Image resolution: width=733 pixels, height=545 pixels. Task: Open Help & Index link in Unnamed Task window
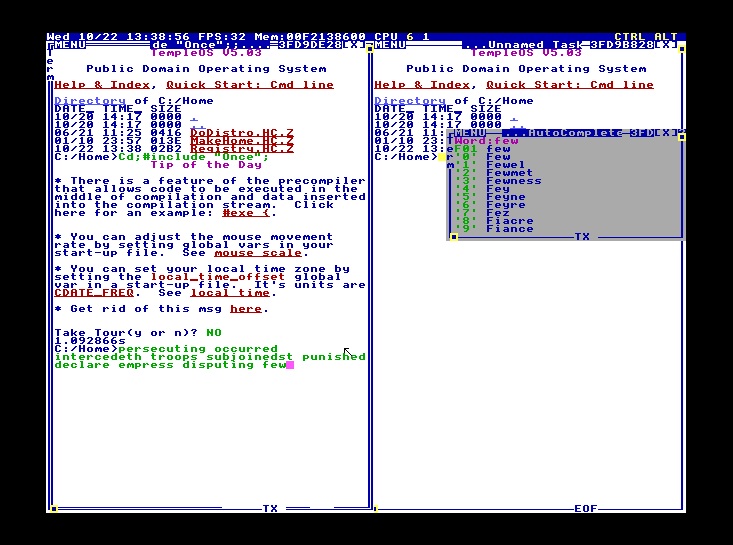coord(422,85)
